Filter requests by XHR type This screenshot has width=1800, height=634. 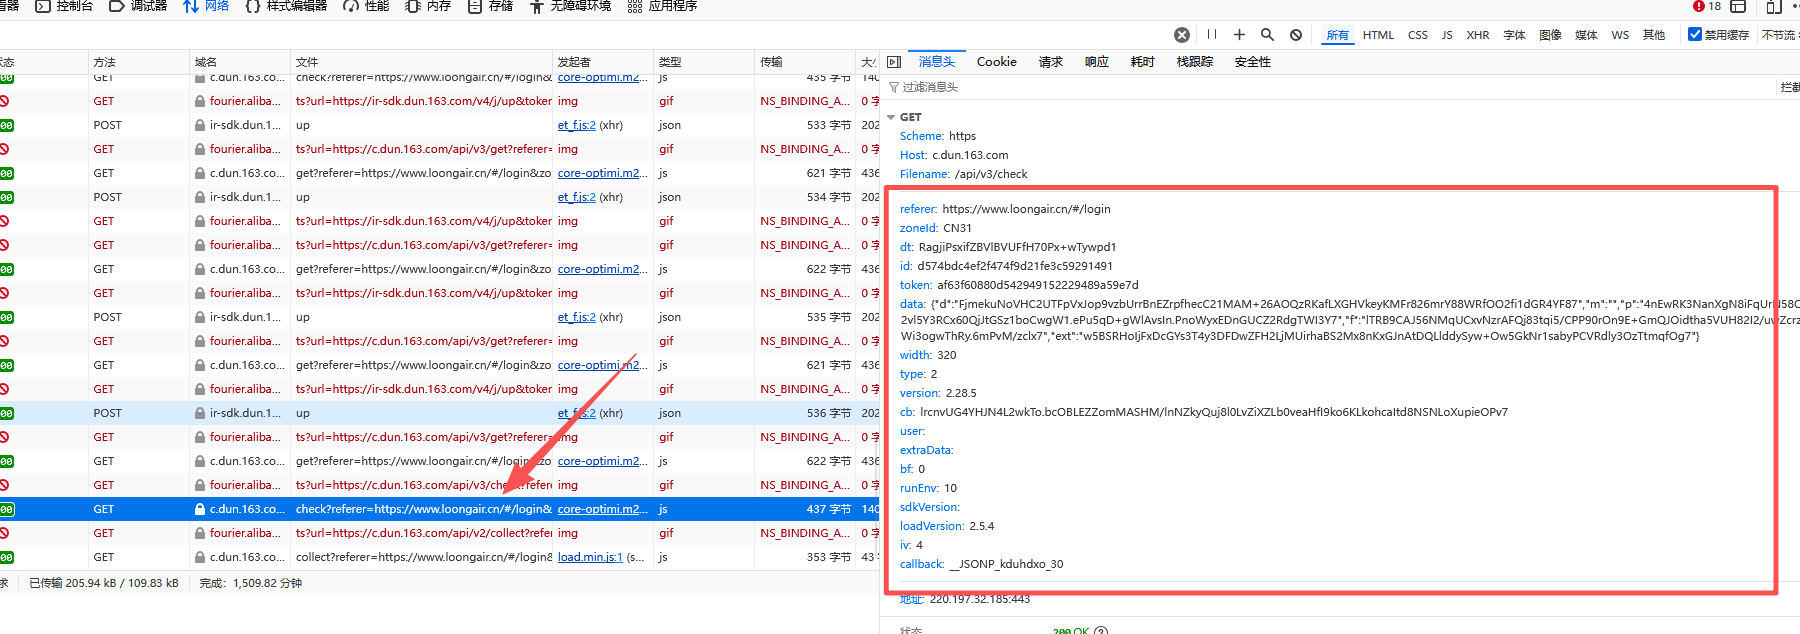pos(1478,35)
